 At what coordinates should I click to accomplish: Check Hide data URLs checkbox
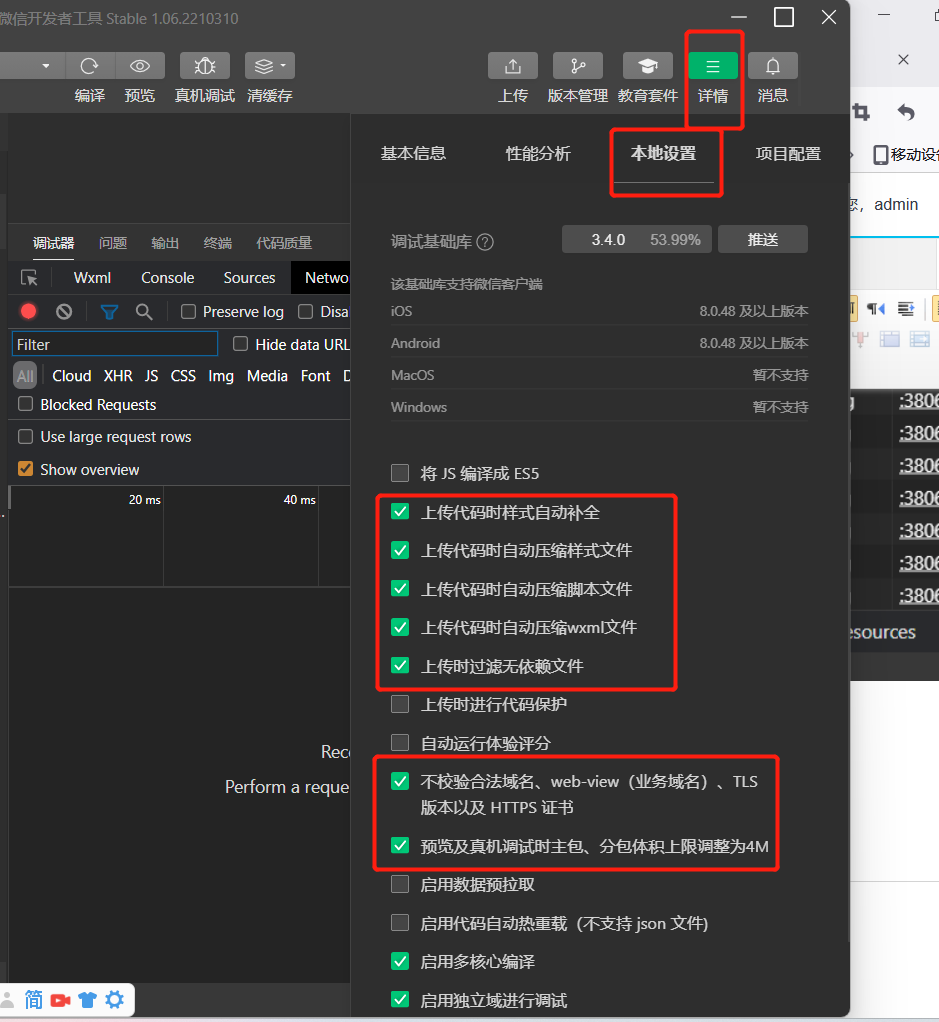coord(240,343)
